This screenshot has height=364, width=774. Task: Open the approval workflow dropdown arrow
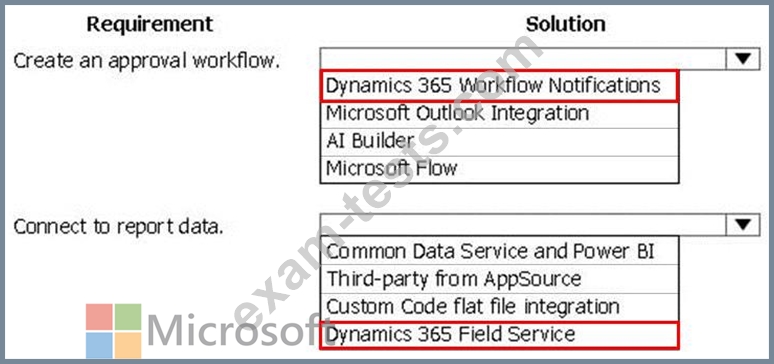[x=742, y=59]
